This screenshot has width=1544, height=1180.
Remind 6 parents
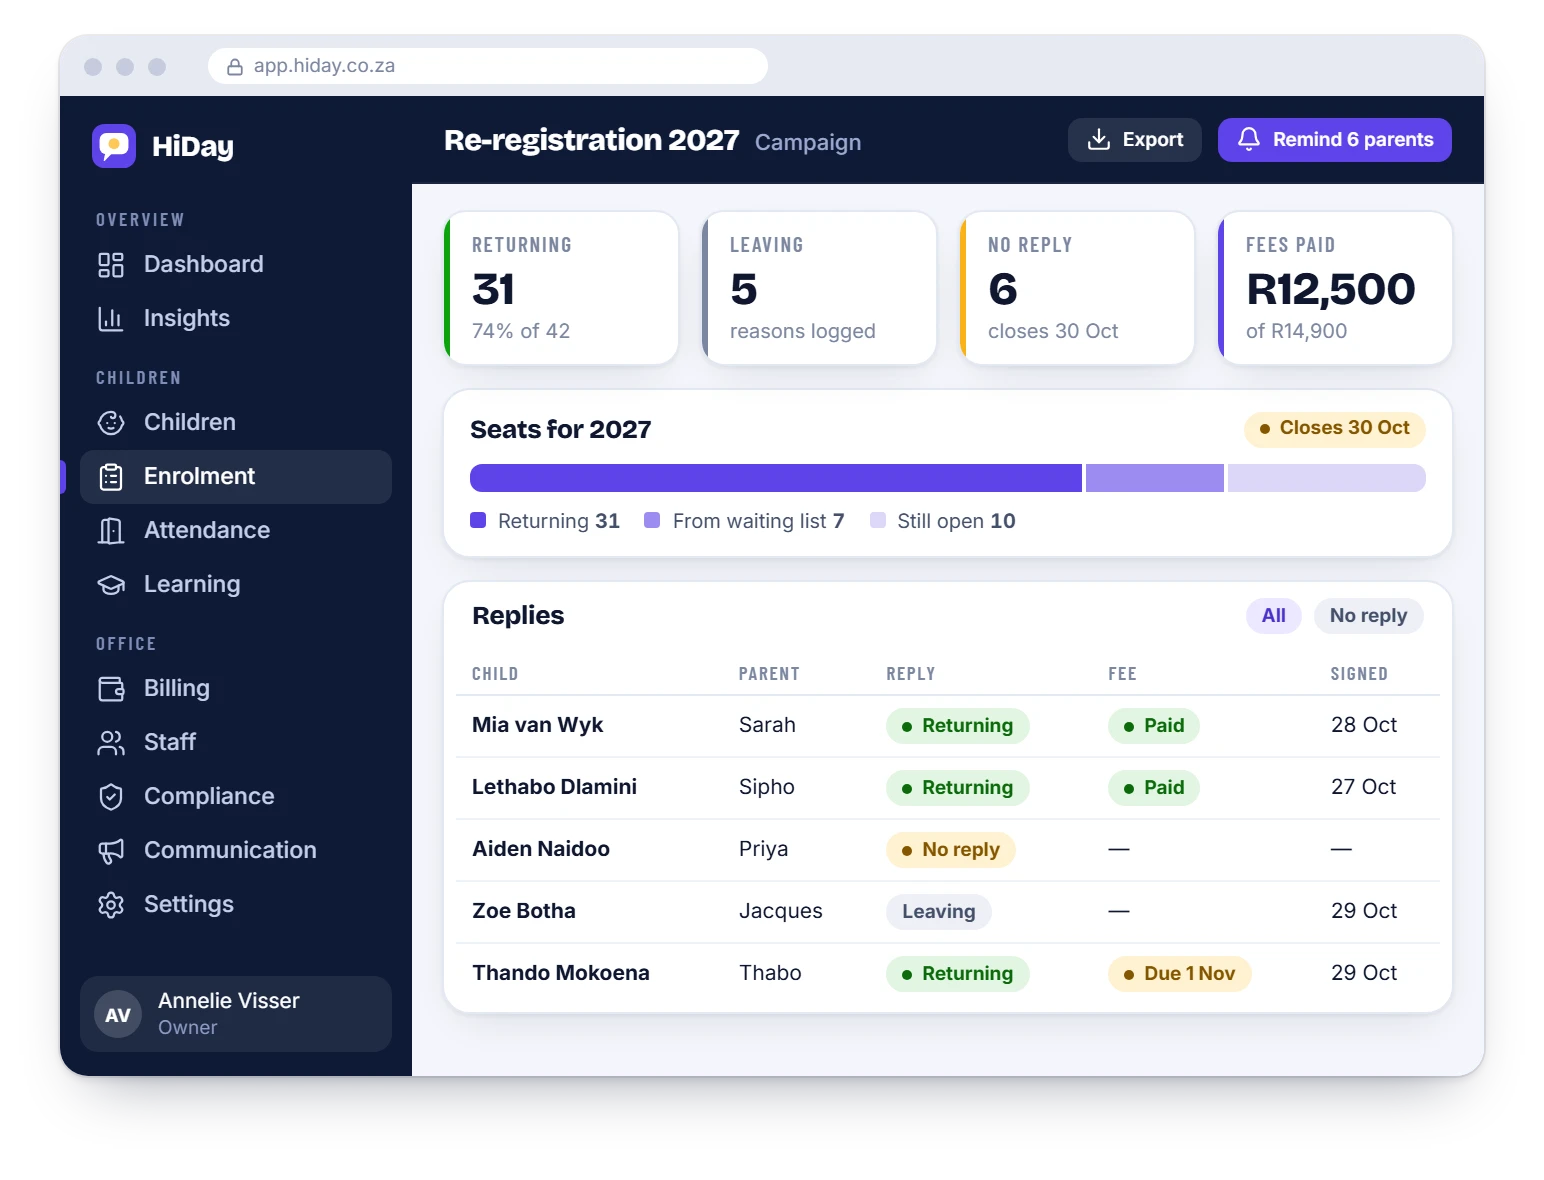1335,140
